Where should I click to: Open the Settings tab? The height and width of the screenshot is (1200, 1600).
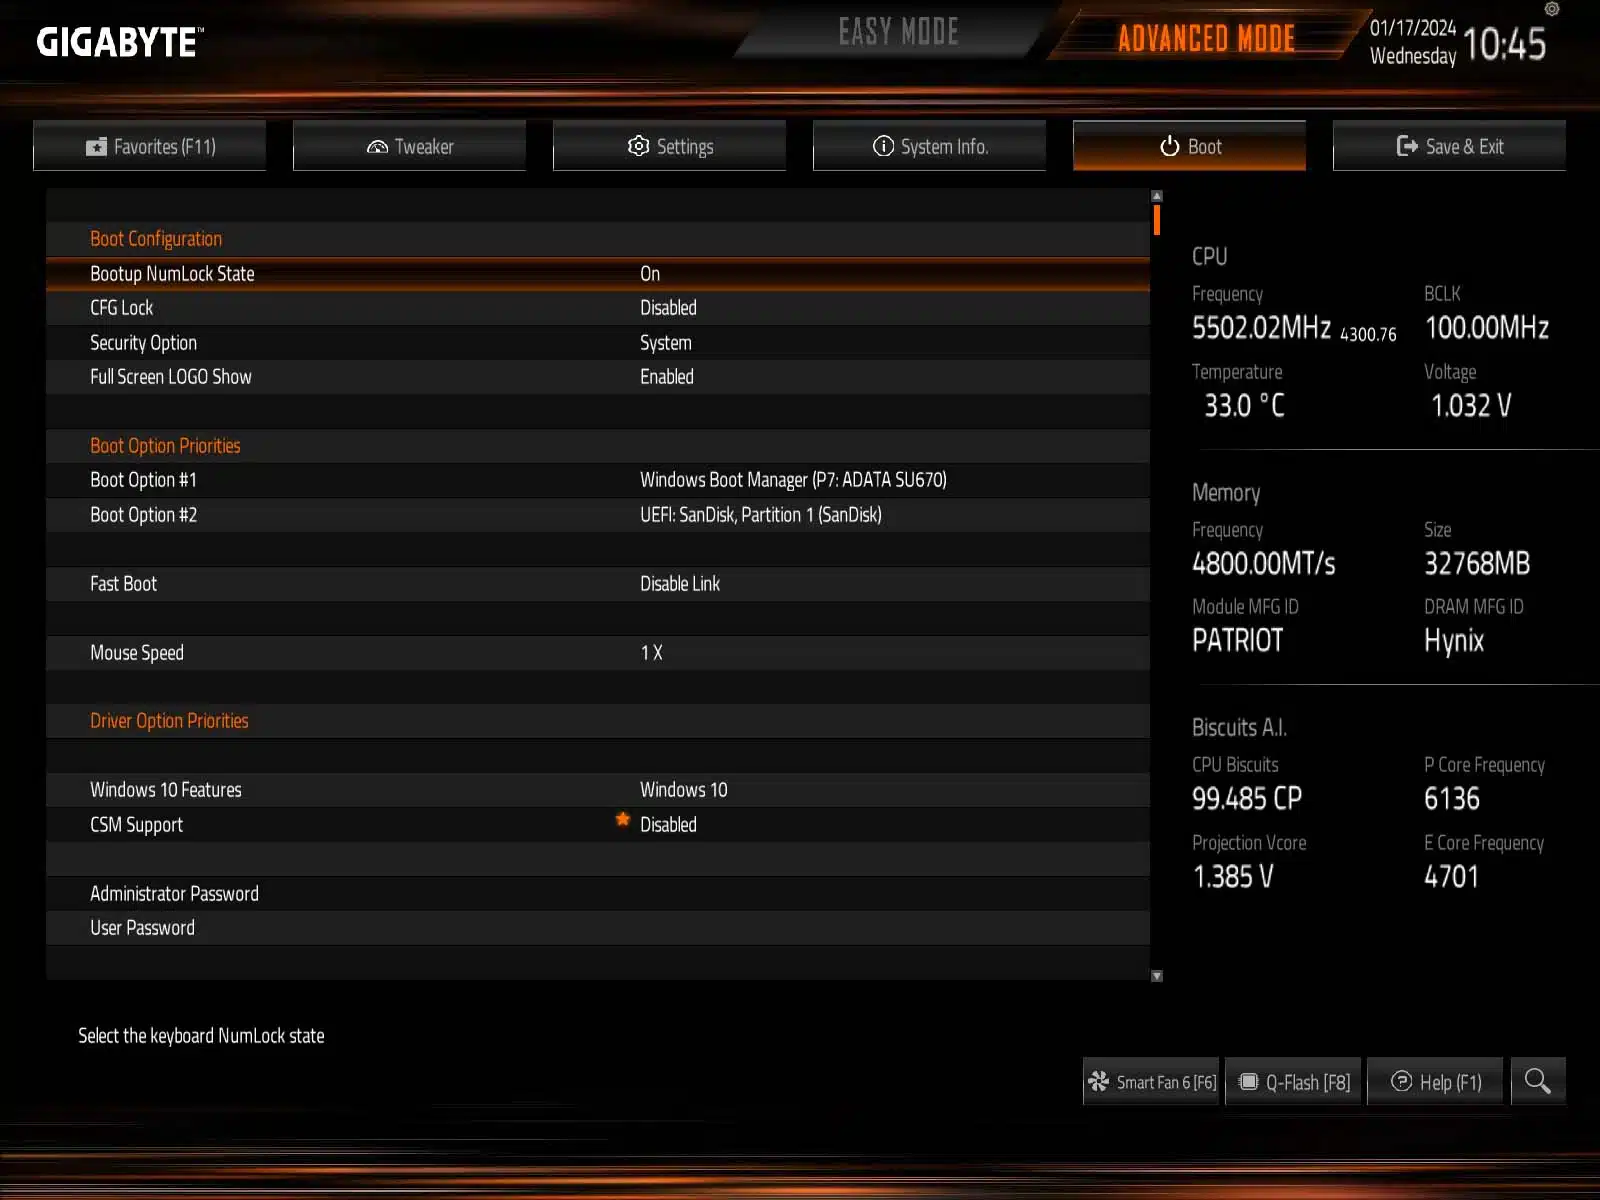(670, 146)
